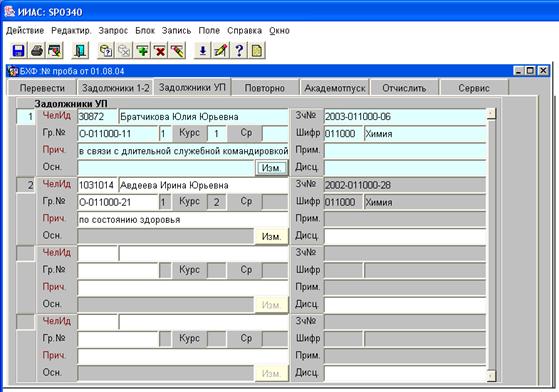Screen dimensions: 559x392
Task: Click the empty Прим. field of record 1
Action: pos(405,151)
